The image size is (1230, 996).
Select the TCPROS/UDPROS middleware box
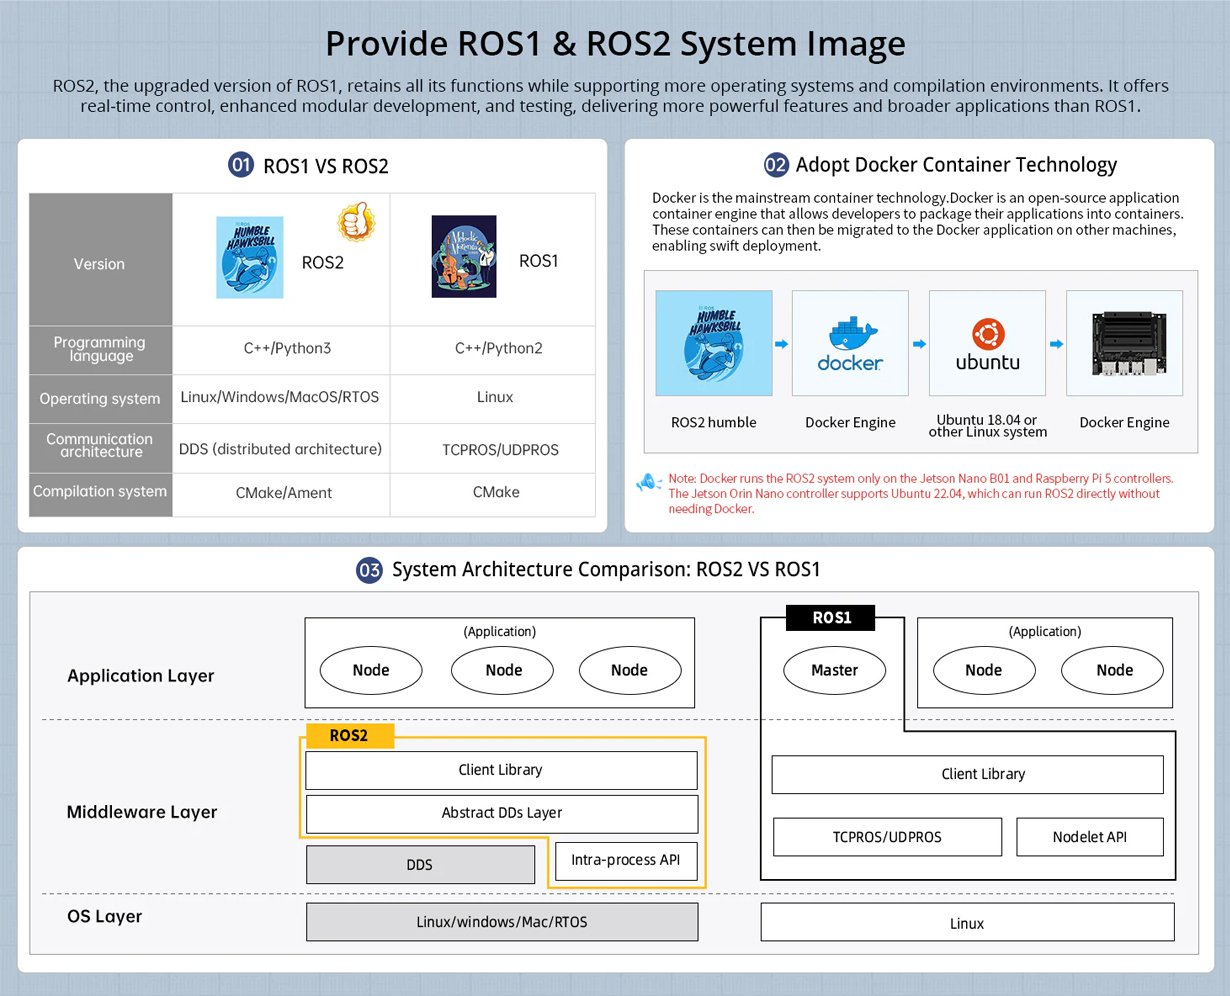[887, 836]
